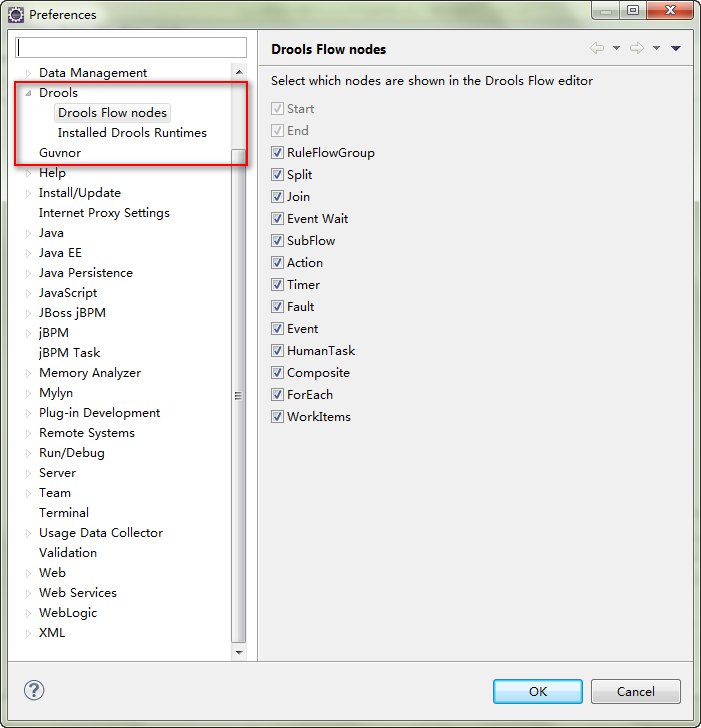701x728 pixels.
Task: Toggle the Event checkbox
Action: pyautogui.click(x=277, y=328)
